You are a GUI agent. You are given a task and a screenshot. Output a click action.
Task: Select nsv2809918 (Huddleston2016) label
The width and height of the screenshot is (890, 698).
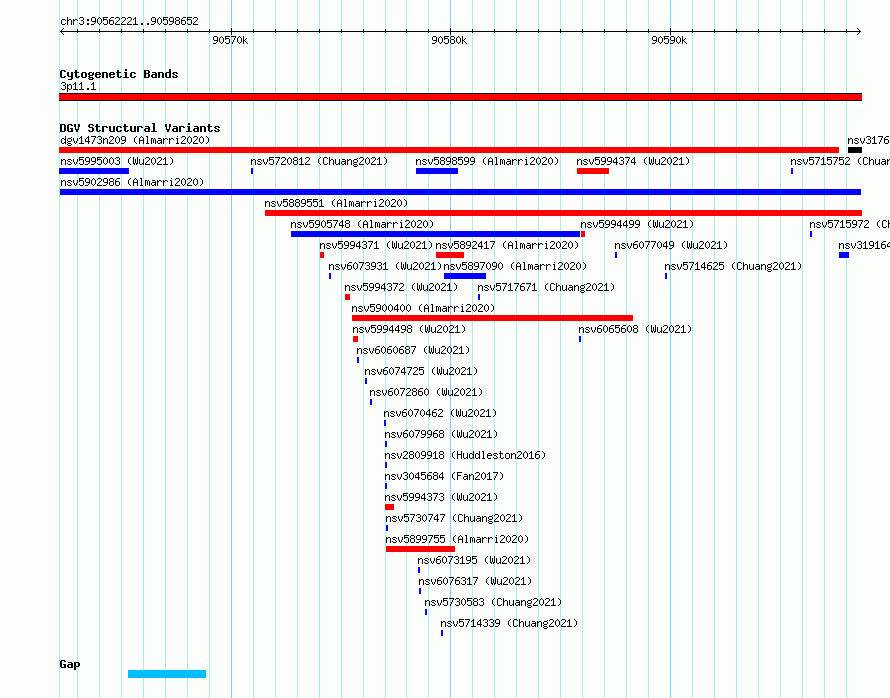(465, 455)
